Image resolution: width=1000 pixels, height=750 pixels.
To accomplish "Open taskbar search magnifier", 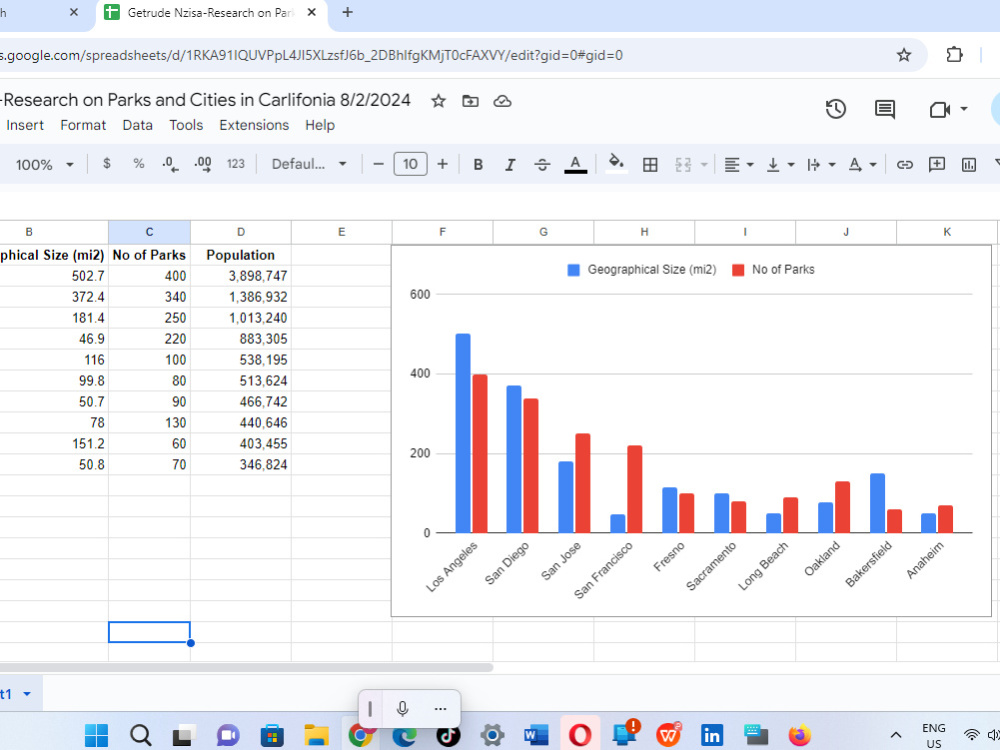I will 140,735.
